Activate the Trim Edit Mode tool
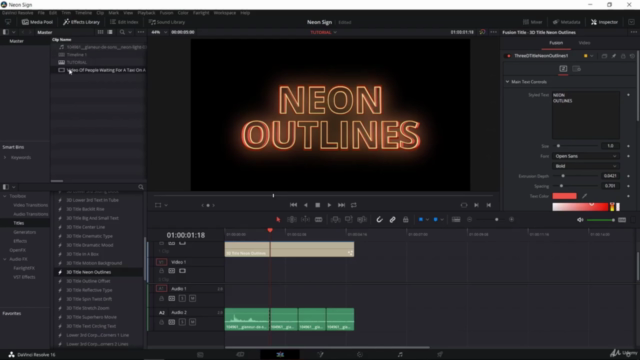This screenshot has width=640, height=360. click(292, 220)
